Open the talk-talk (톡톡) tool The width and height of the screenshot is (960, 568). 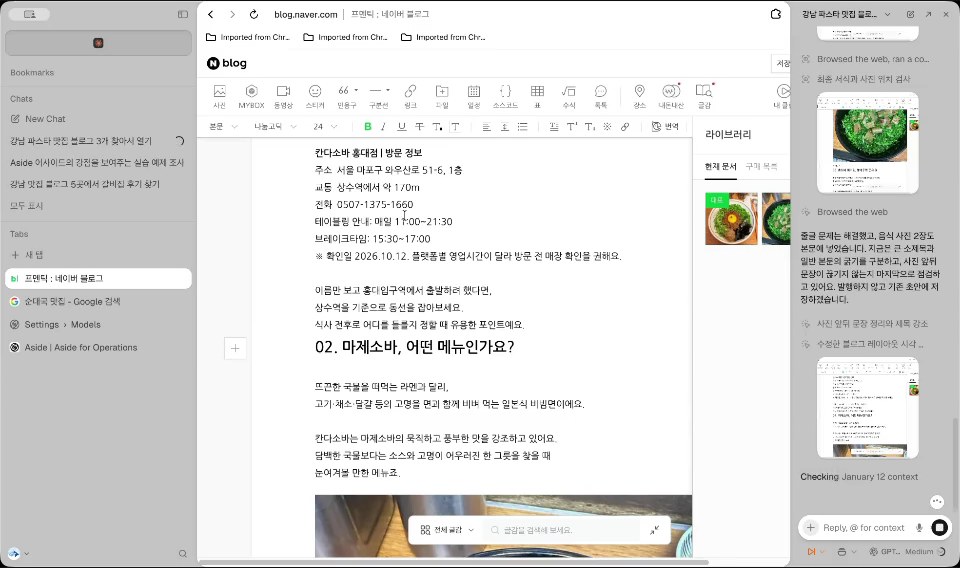coord(601,96)
